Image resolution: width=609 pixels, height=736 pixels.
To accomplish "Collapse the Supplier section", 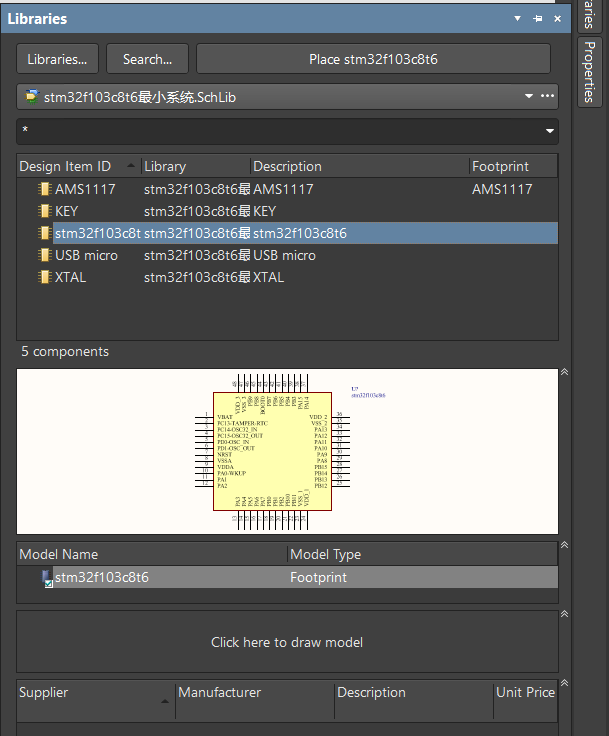I will [x=564, y=683].
